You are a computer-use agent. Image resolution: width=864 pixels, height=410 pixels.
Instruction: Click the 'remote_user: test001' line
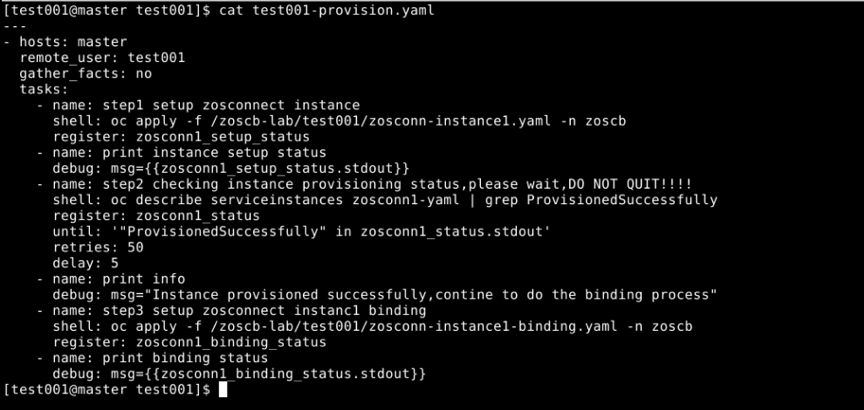[102, 57]
